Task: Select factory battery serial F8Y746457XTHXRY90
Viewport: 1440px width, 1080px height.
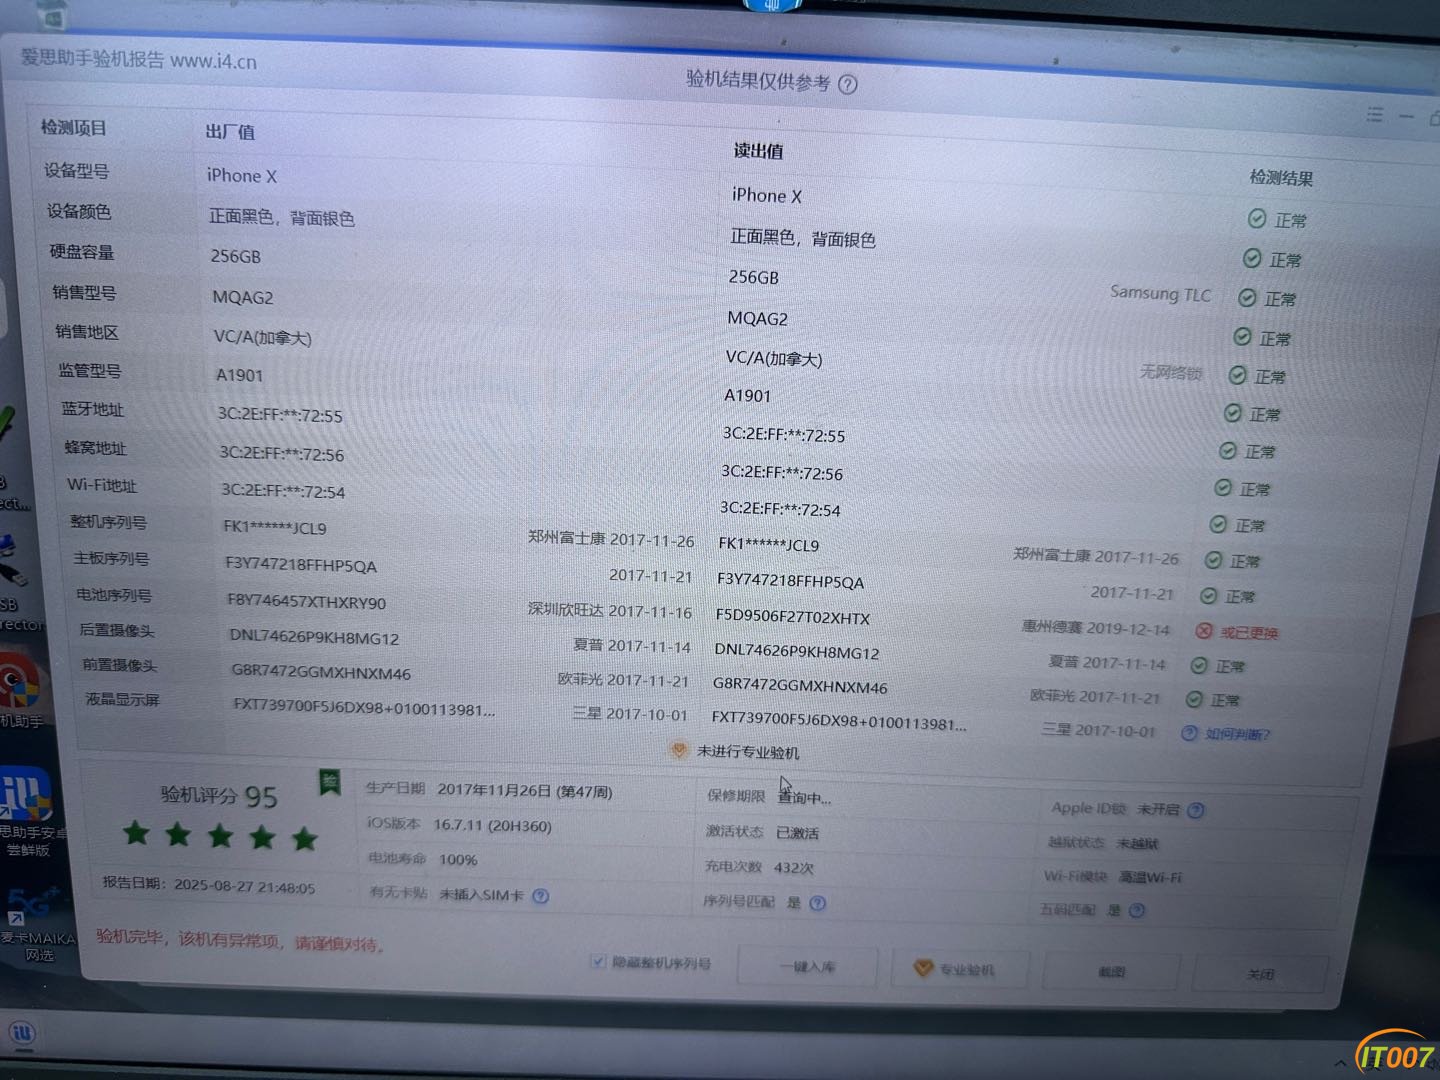Action: (x=306, y=602)
